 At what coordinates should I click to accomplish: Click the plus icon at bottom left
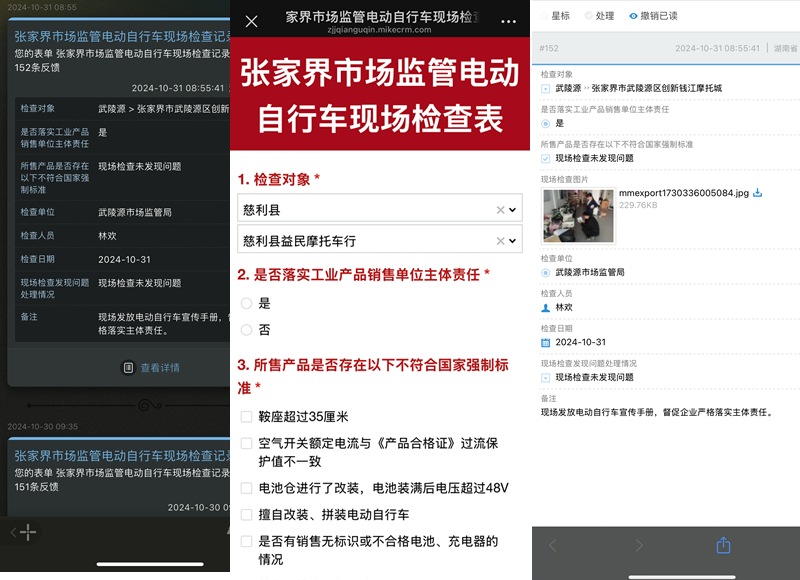pos(28,532)
